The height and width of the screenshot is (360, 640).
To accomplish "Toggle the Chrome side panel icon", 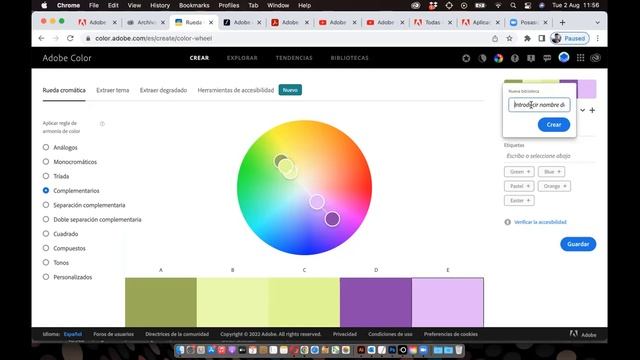I will (542, 38).
